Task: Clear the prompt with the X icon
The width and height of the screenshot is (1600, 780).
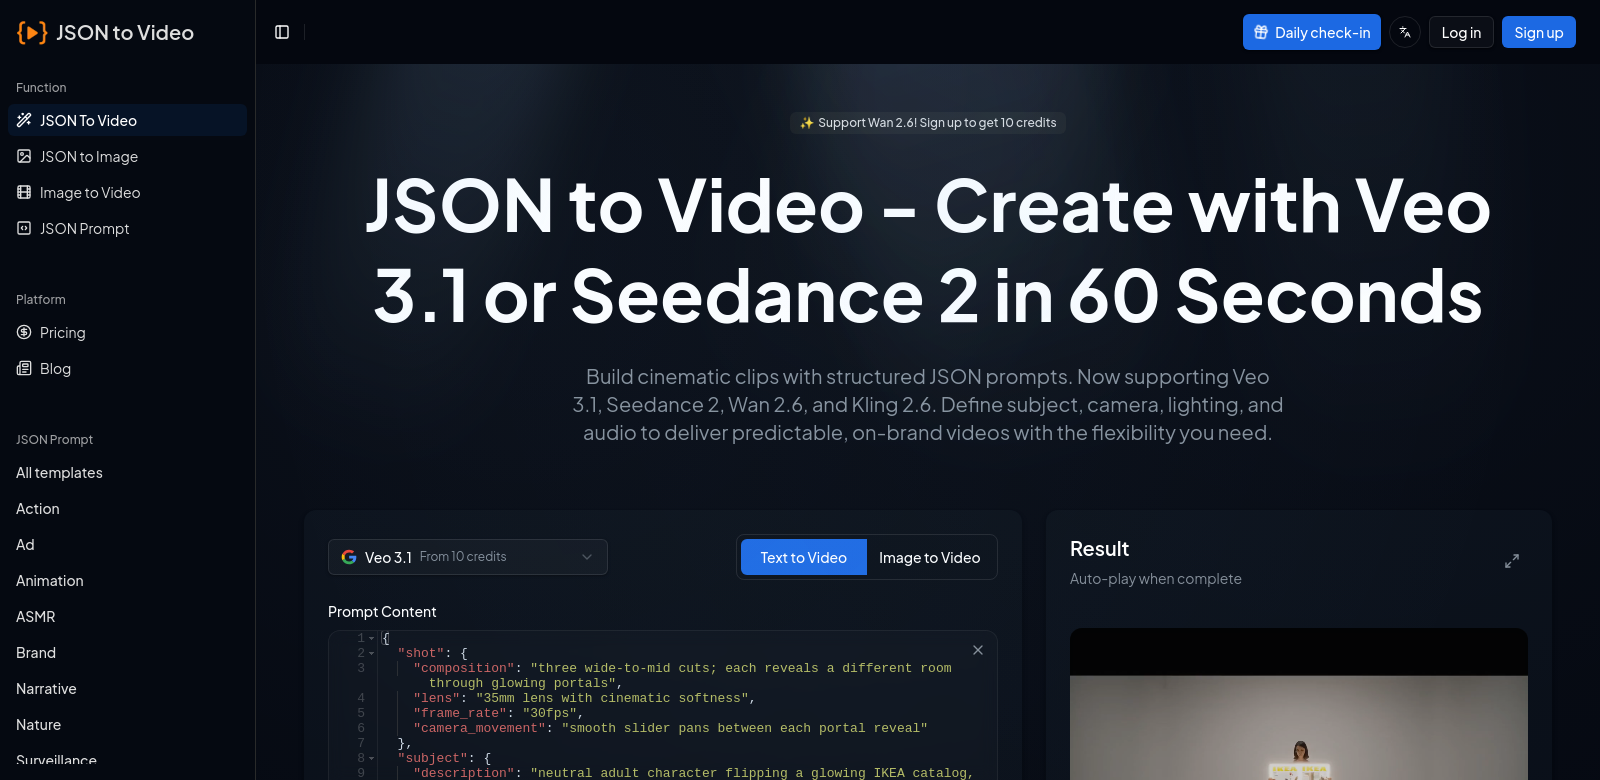Action: [x=978, y=650]
